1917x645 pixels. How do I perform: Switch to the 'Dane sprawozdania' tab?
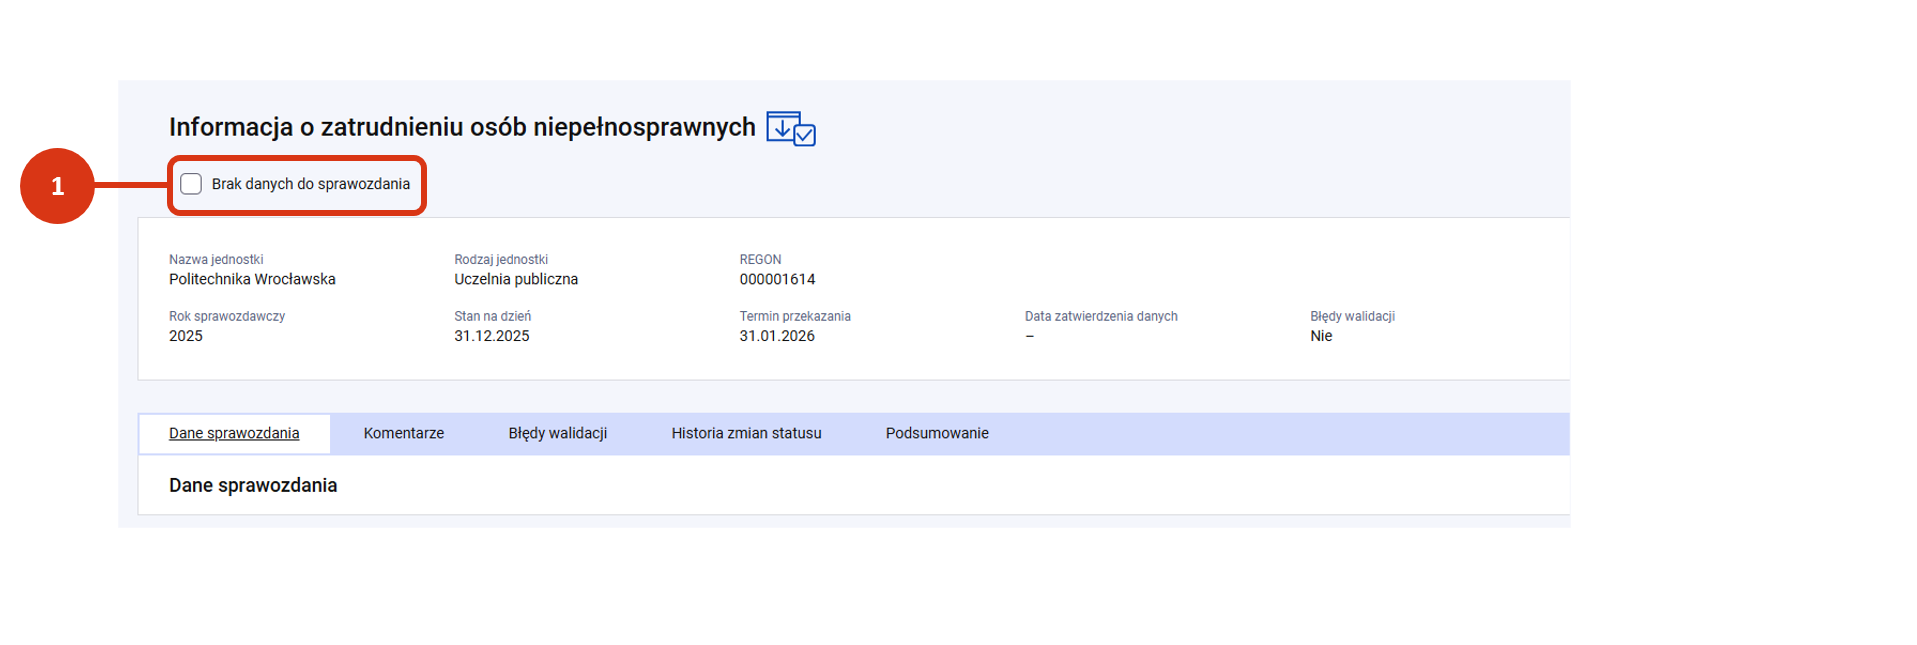pos(234,433)
